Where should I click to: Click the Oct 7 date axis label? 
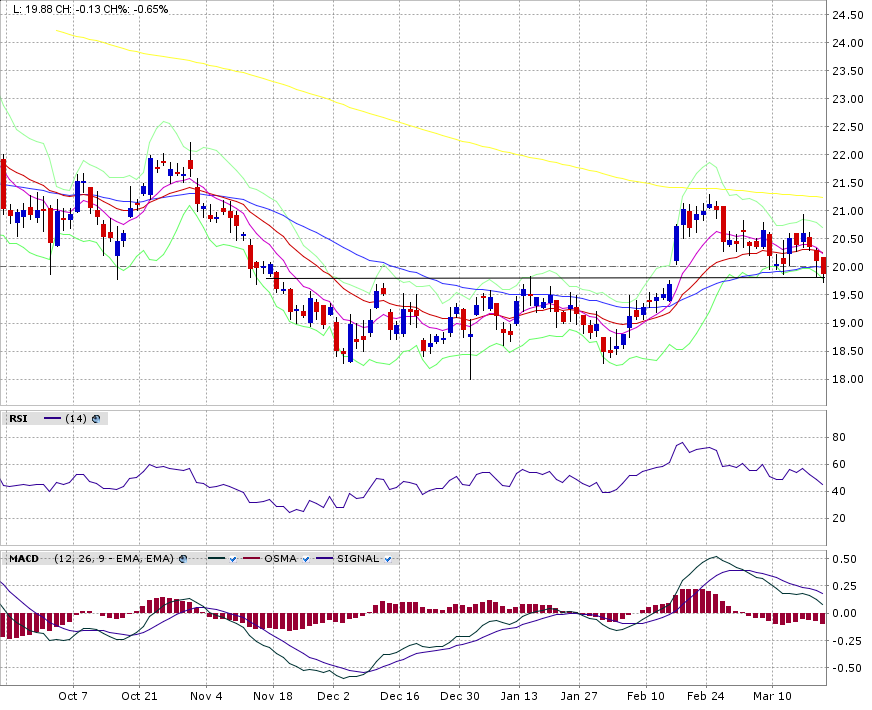coord(73,696)
